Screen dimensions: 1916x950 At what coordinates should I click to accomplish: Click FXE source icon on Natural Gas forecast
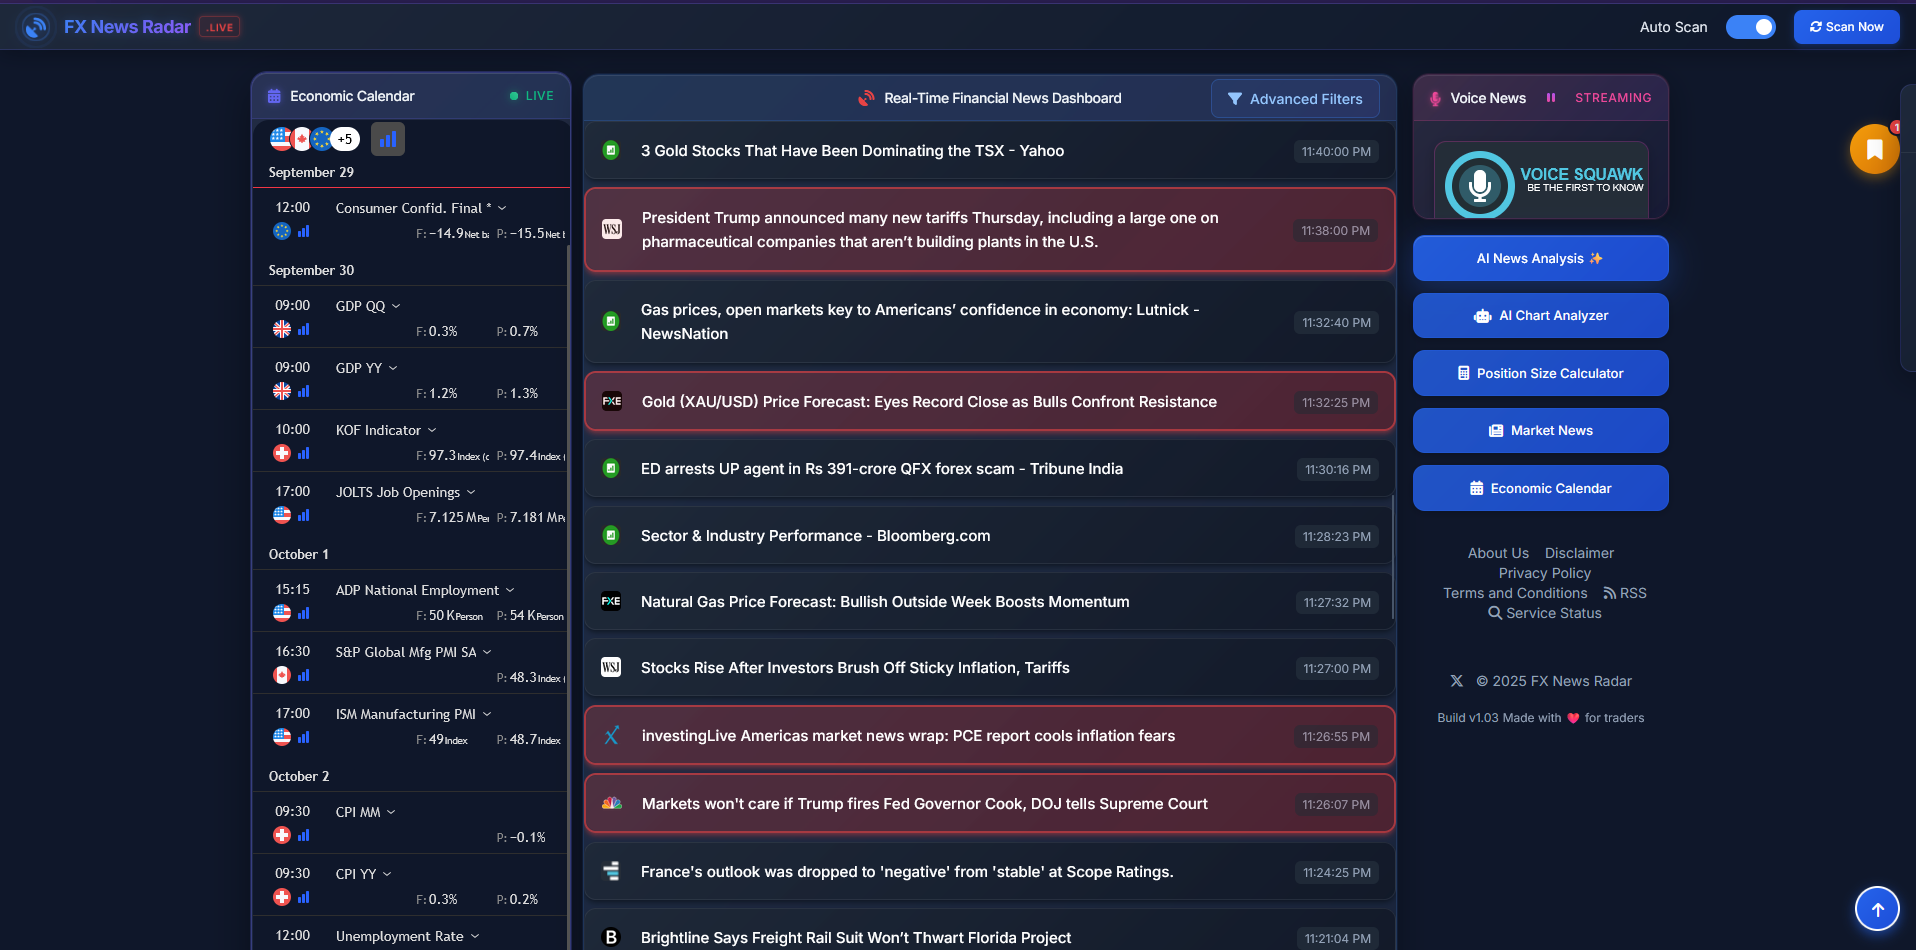pyautogui.click(x=611, y=601)
